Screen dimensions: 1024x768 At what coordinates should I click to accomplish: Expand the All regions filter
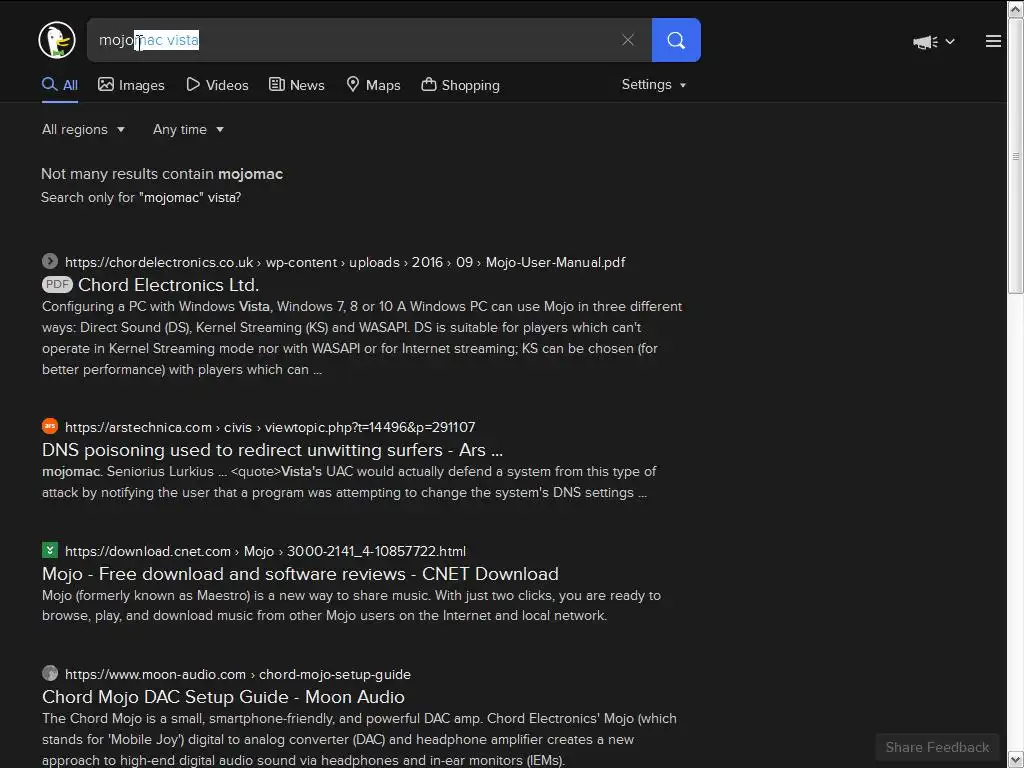(x=83, y=129)
